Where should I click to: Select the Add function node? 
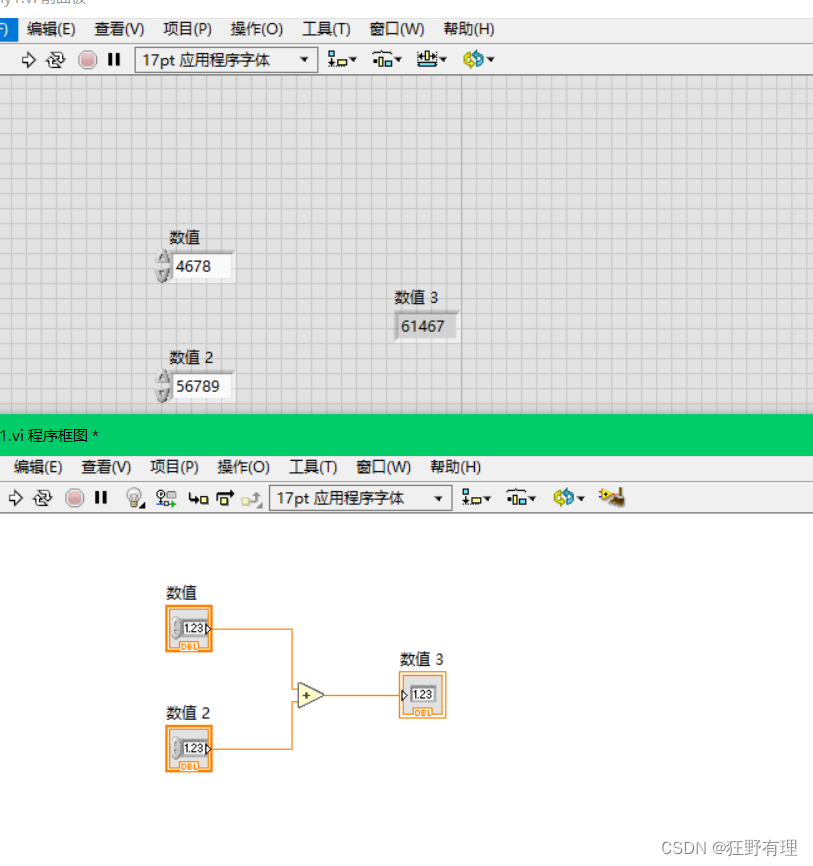click(x=310, y=695)
